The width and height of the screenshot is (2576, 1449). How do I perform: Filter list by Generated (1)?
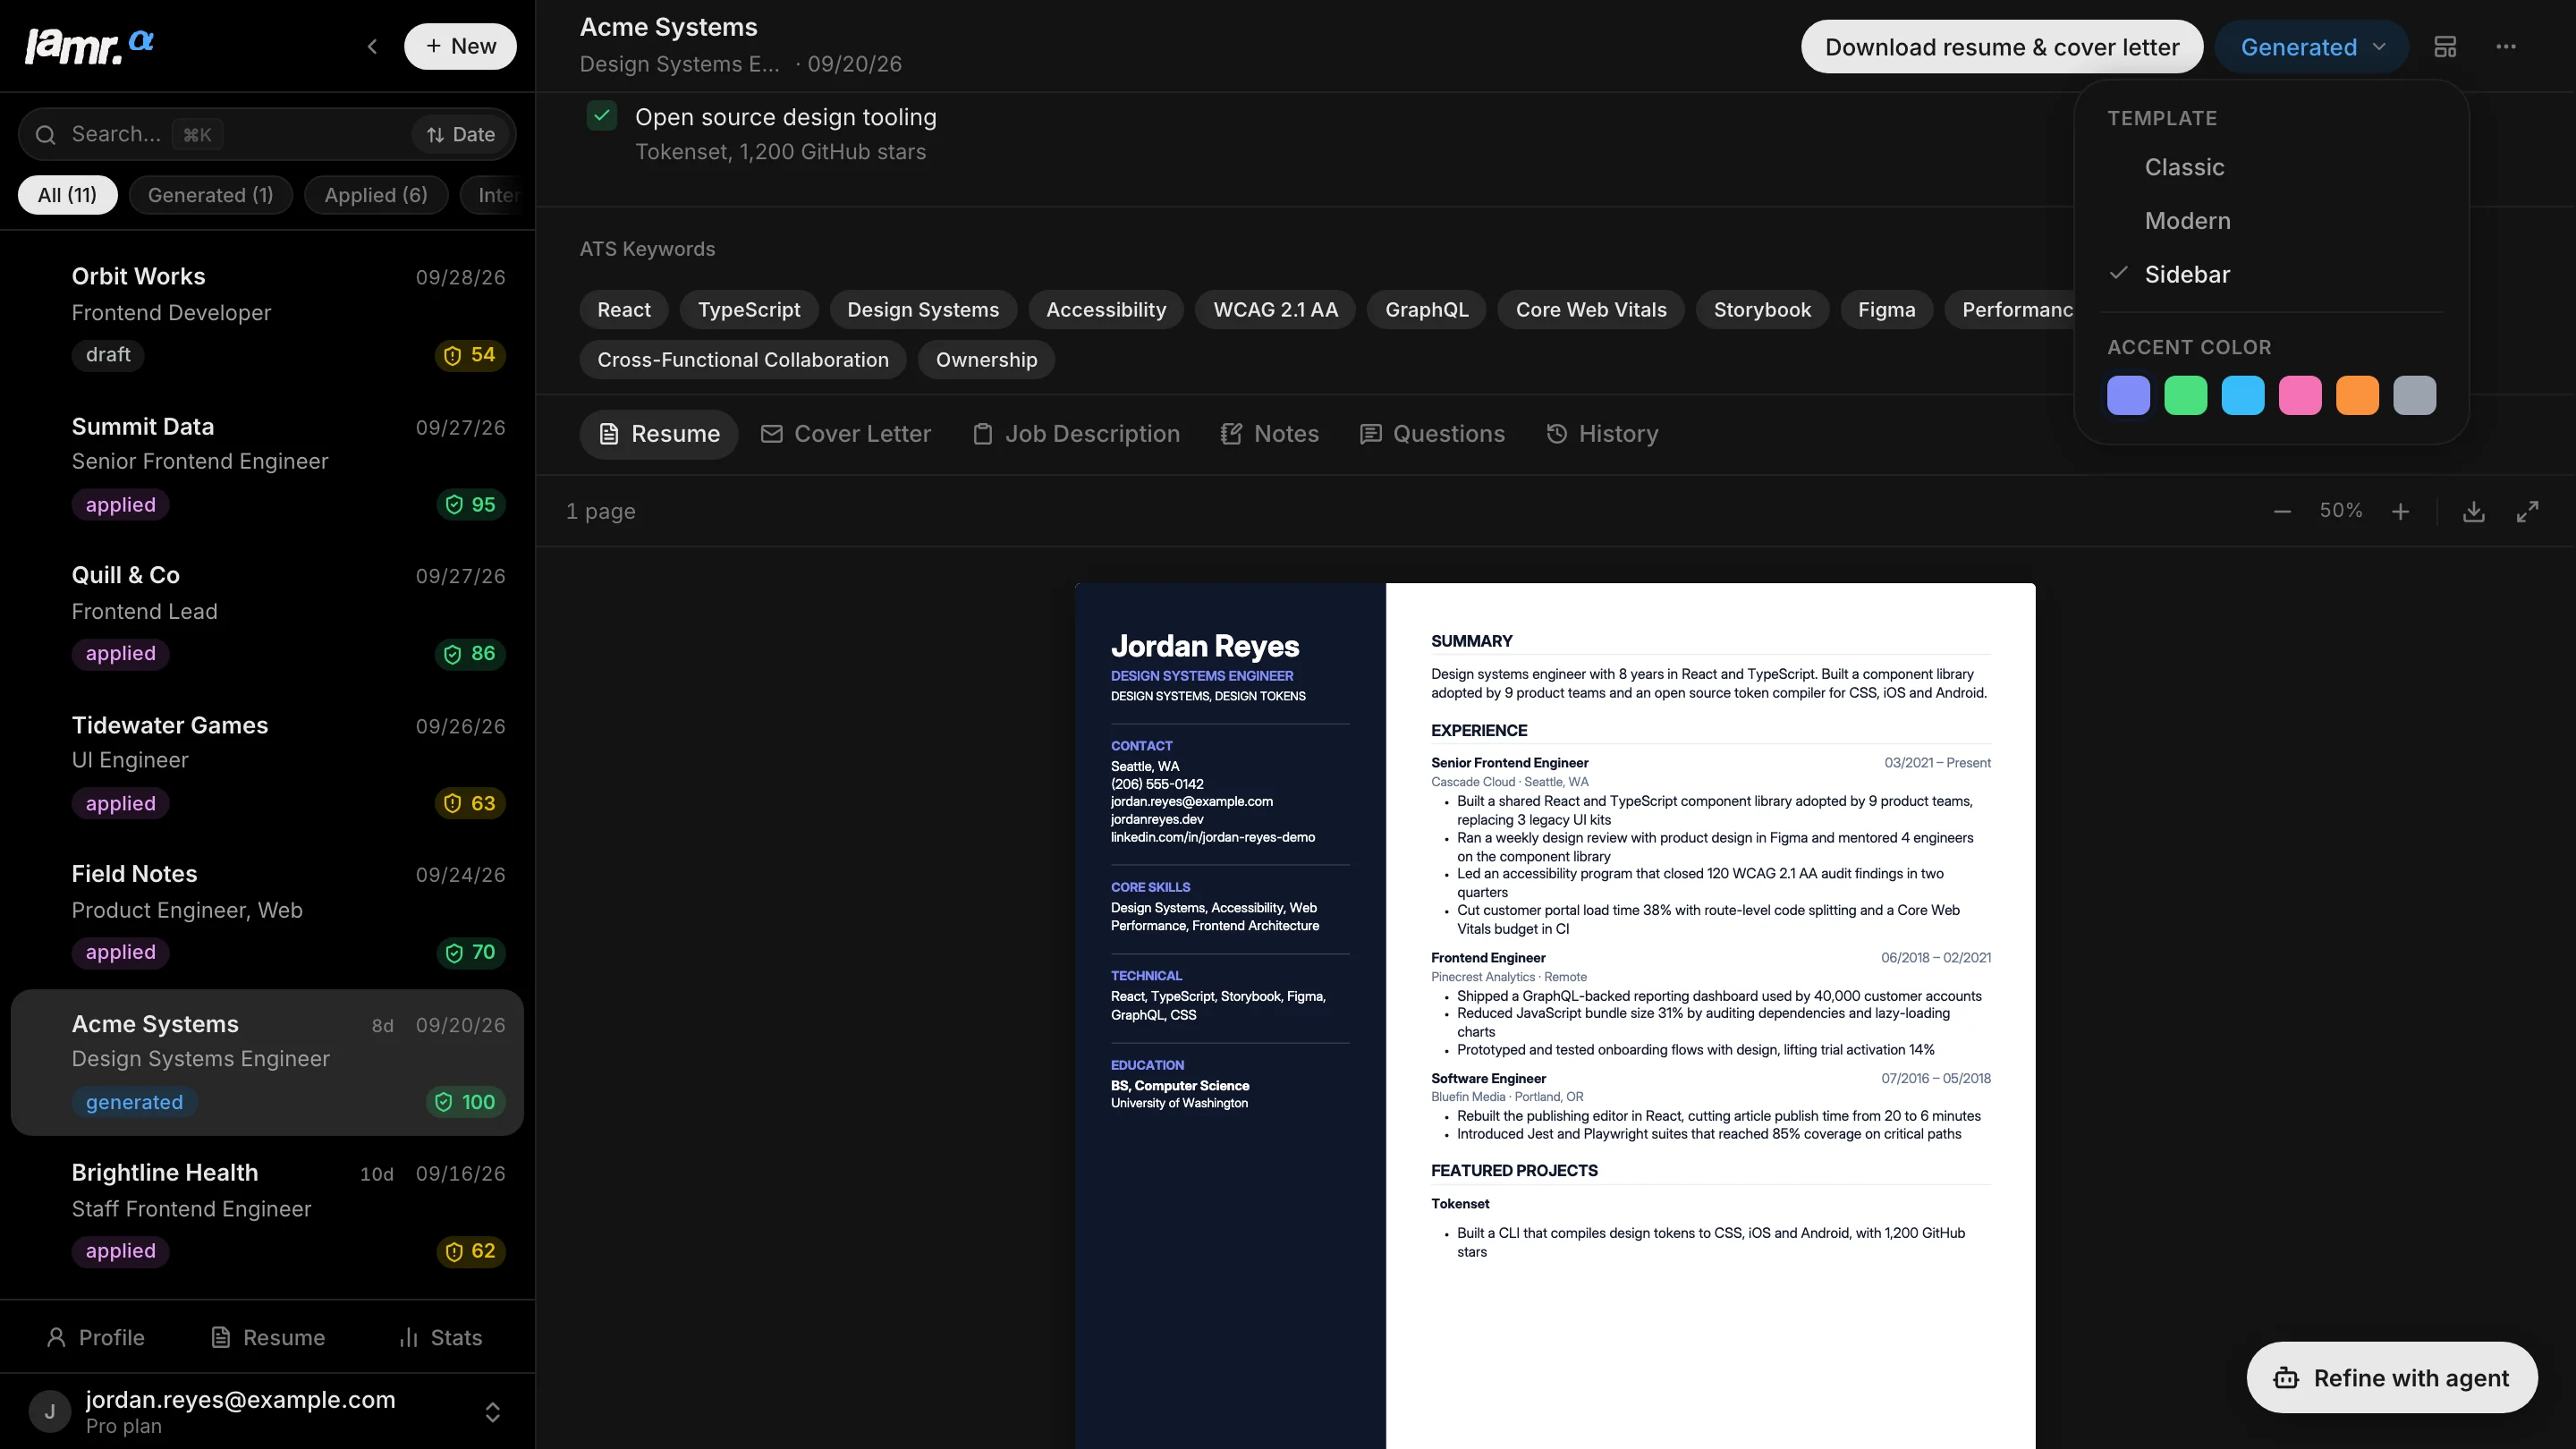coord(210,195)
